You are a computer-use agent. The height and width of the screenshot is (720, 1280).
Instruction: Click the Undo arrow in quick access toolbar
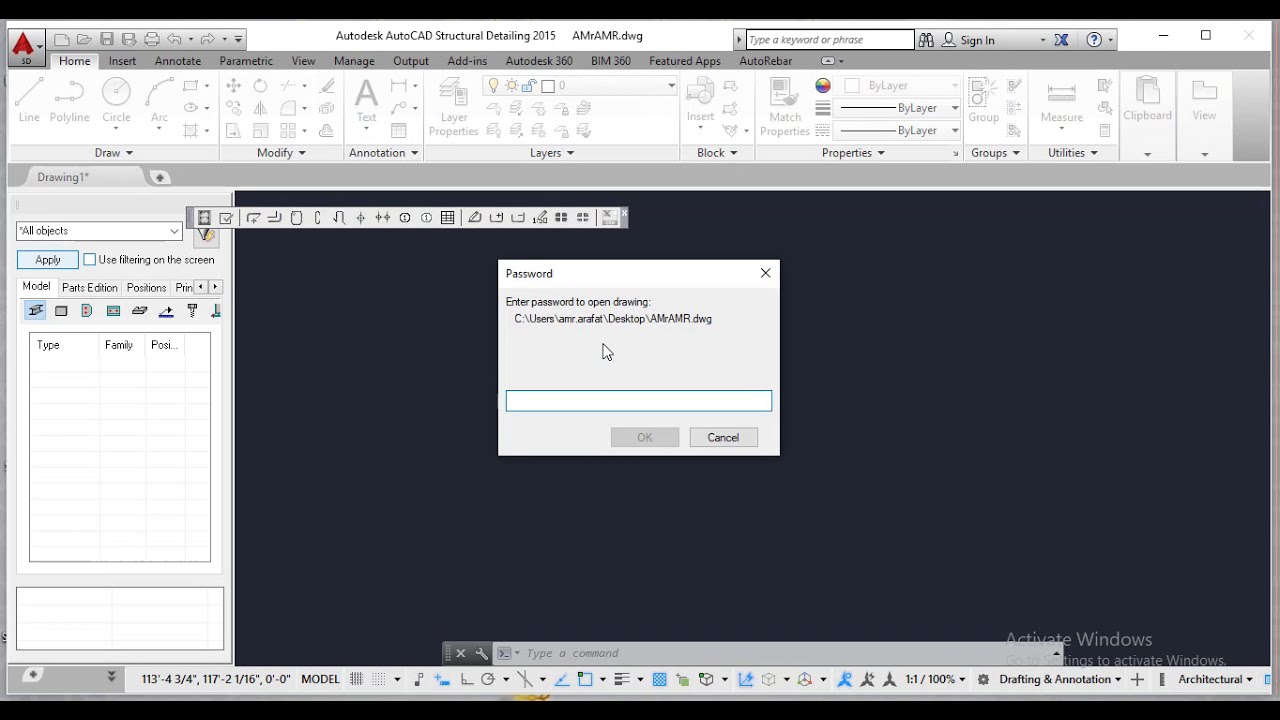click(x=175, y=39)
